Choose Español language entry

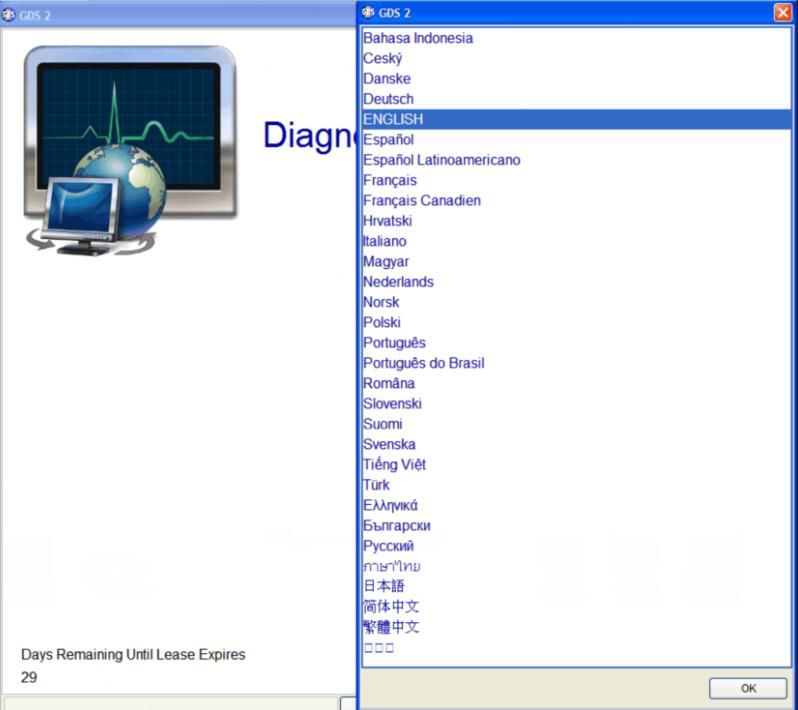pyautogui.click(x=576, y=139)
